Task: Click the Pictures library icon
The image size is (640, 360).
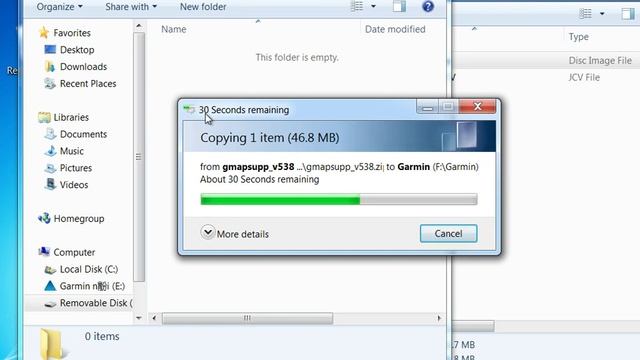Action: click(x=50, y=168)
